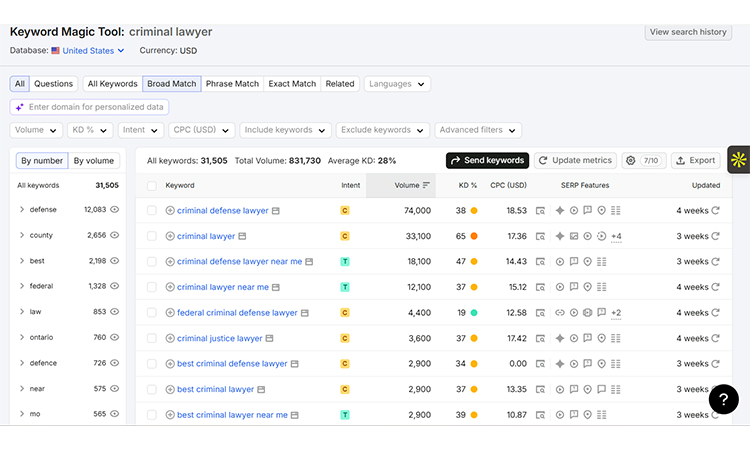The width and height of the screenshot is (750, 450).
Task: Open the Include keywords dropdown
Action: coord(285,130)
